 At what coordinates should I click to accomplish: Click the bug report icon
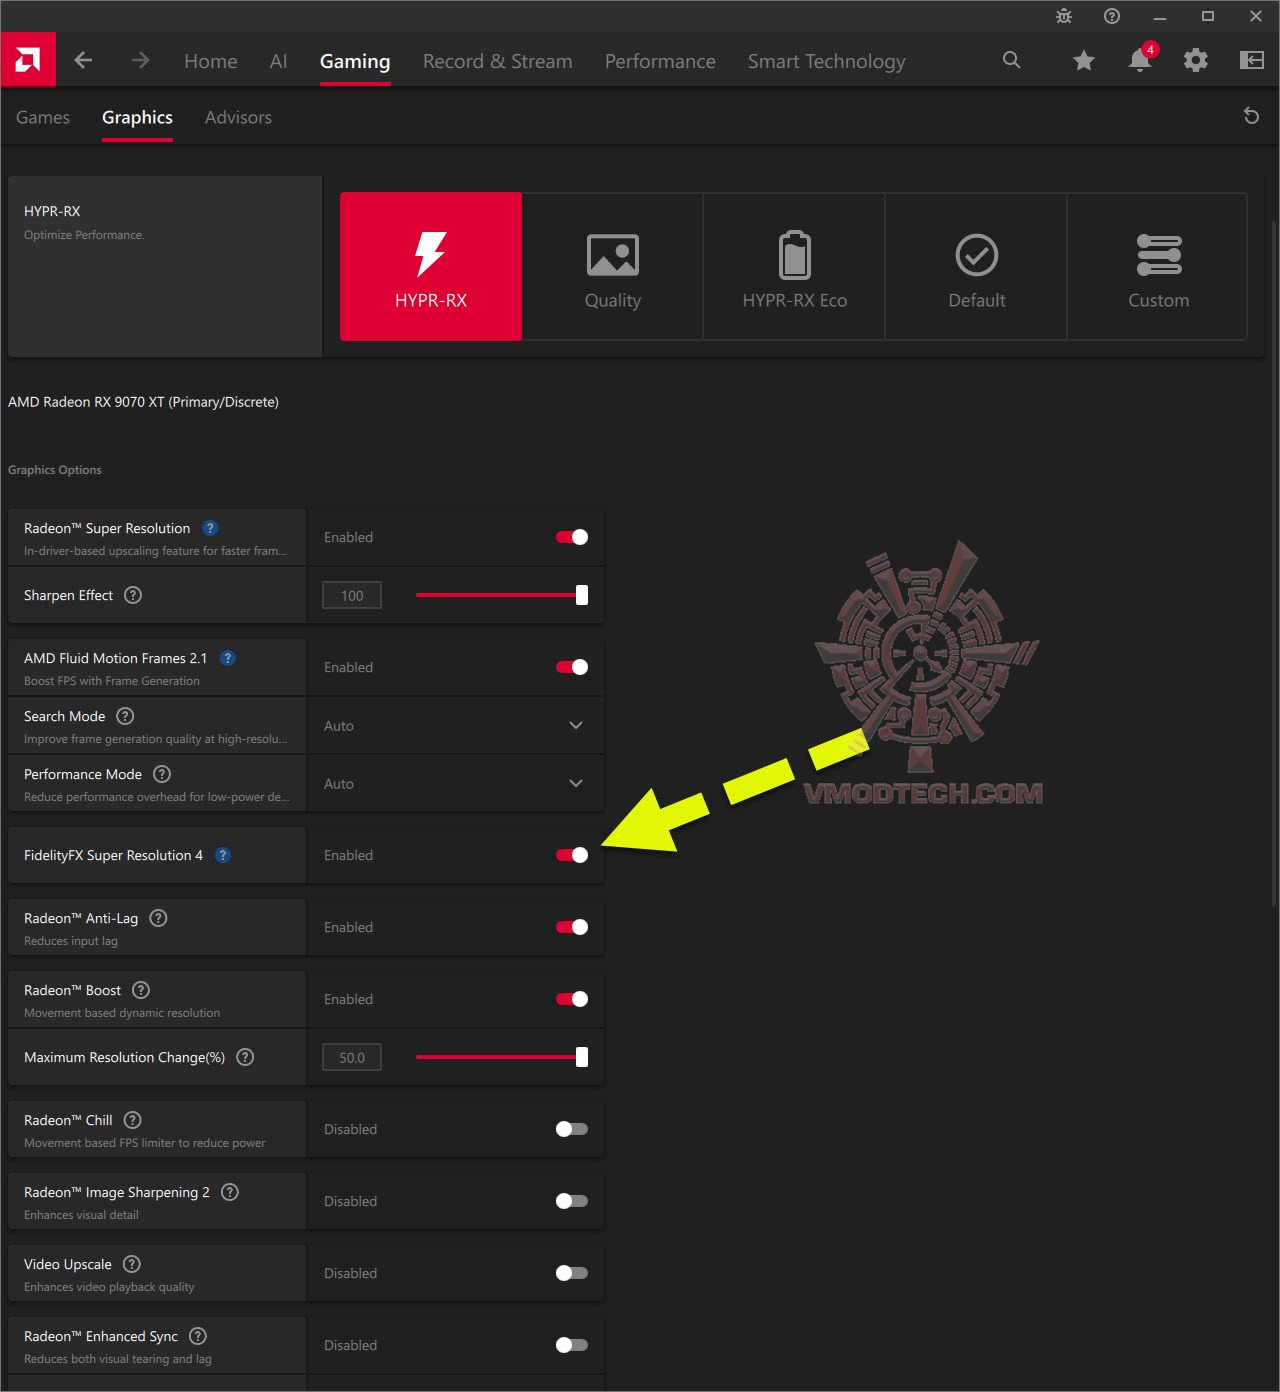[x=1064, y=16]
